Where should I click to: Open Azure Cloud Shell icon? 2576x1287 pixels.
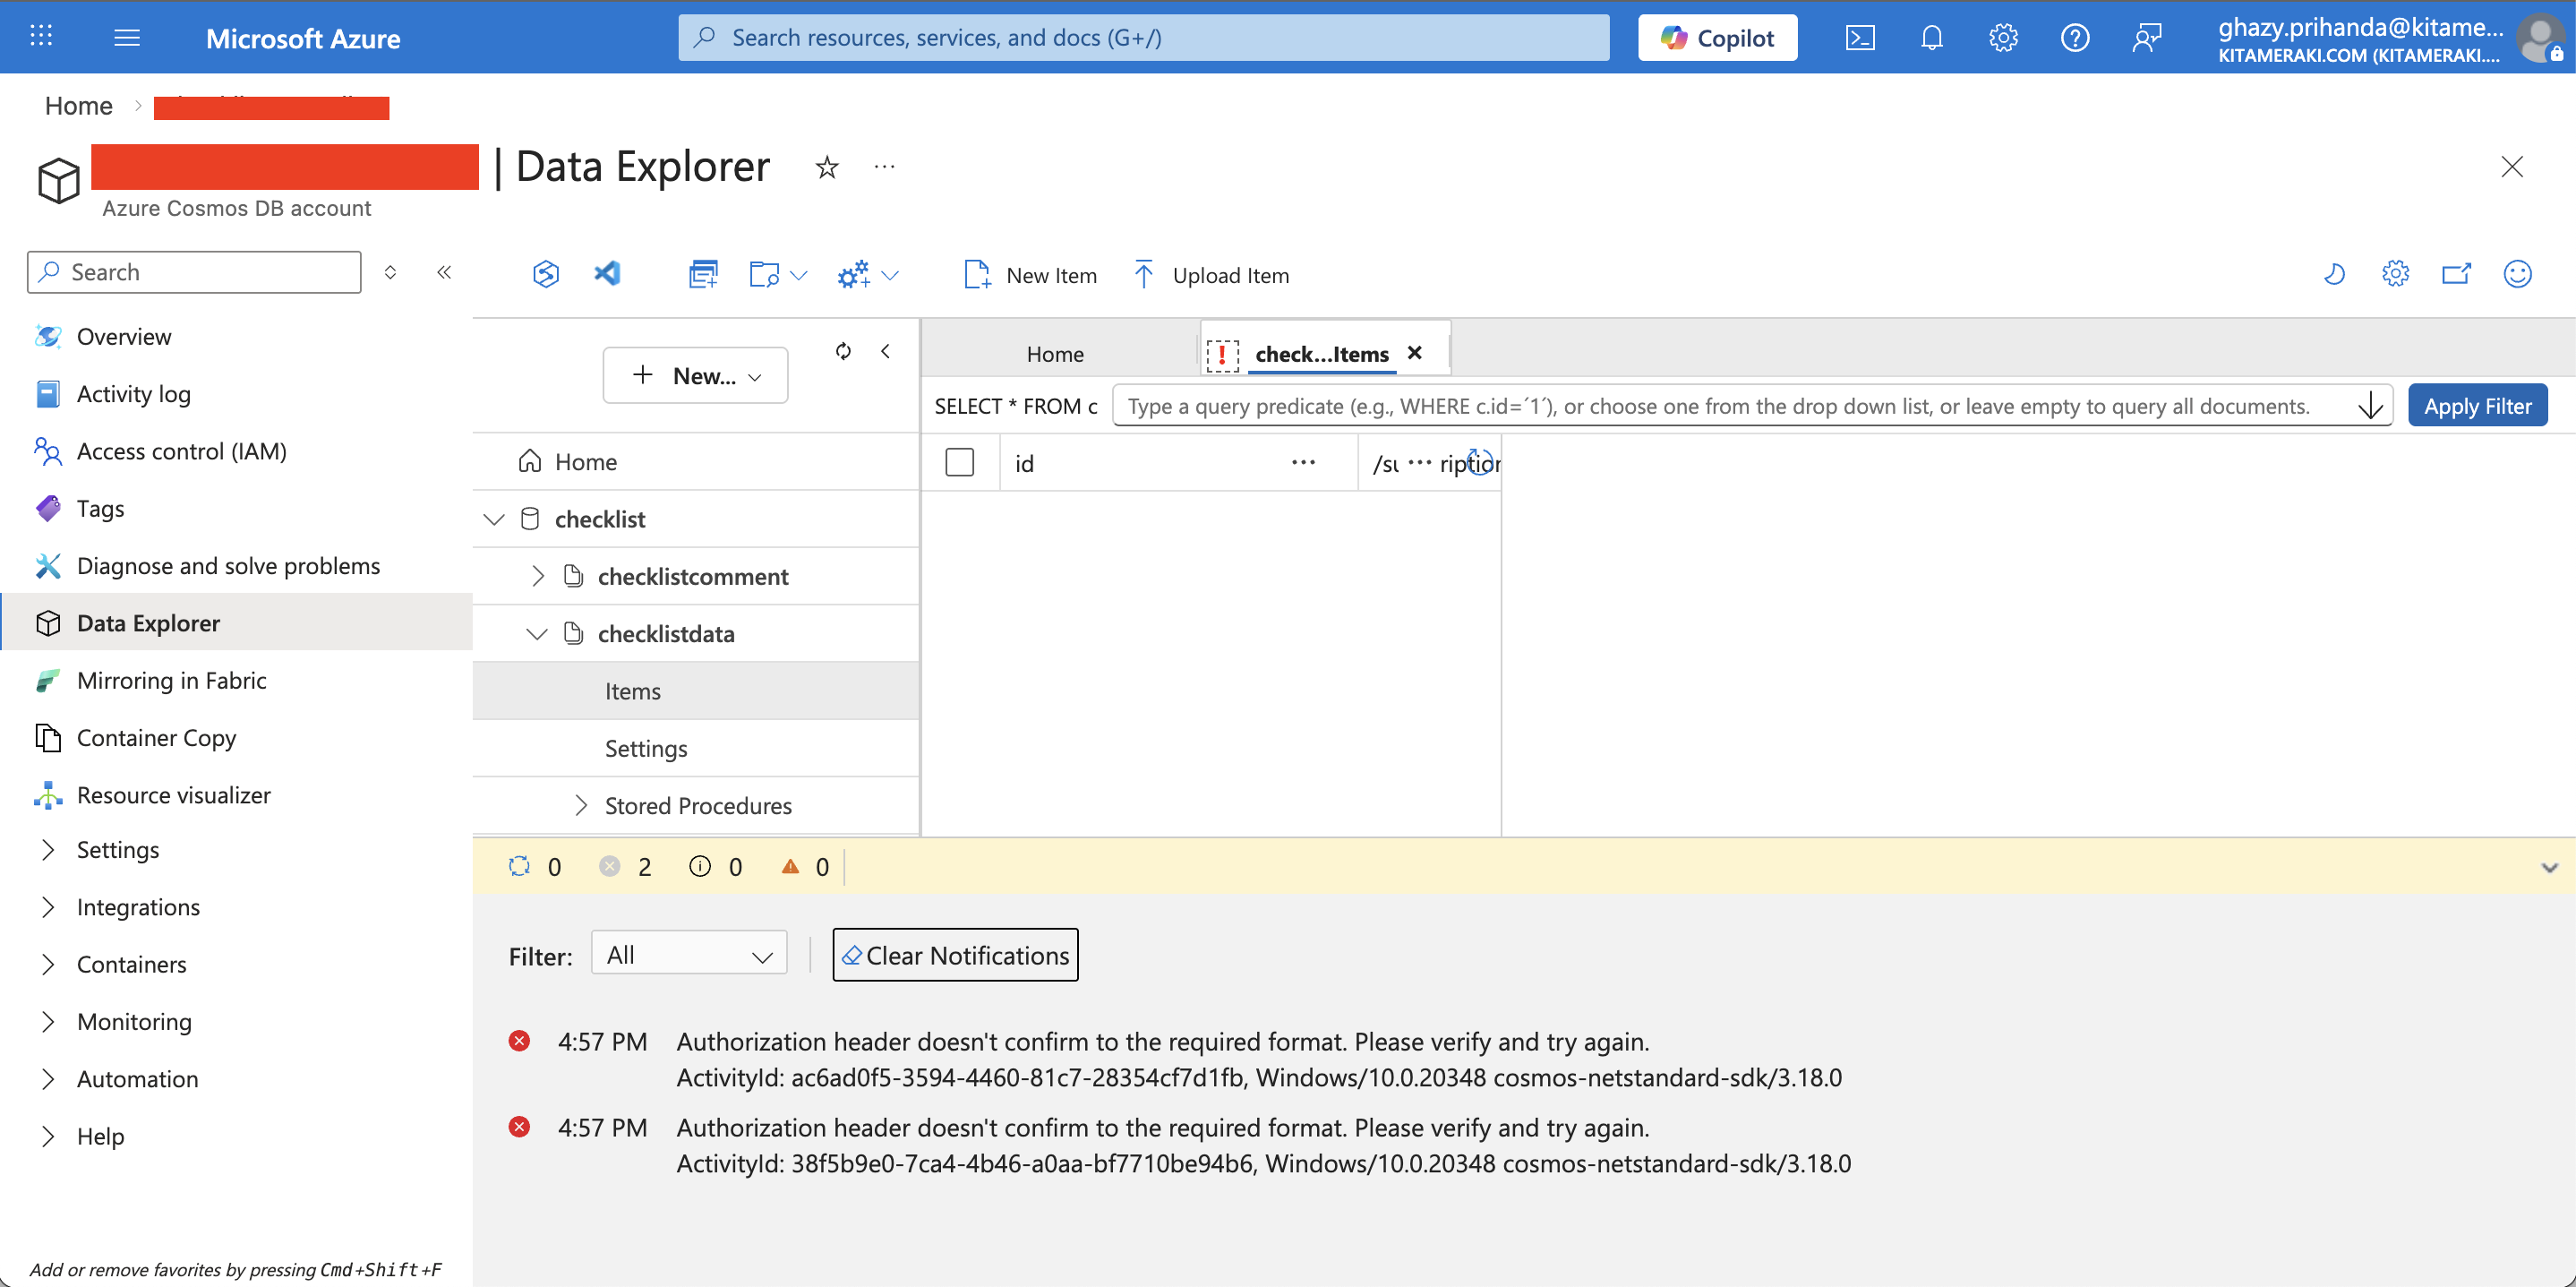point(1859,38)
